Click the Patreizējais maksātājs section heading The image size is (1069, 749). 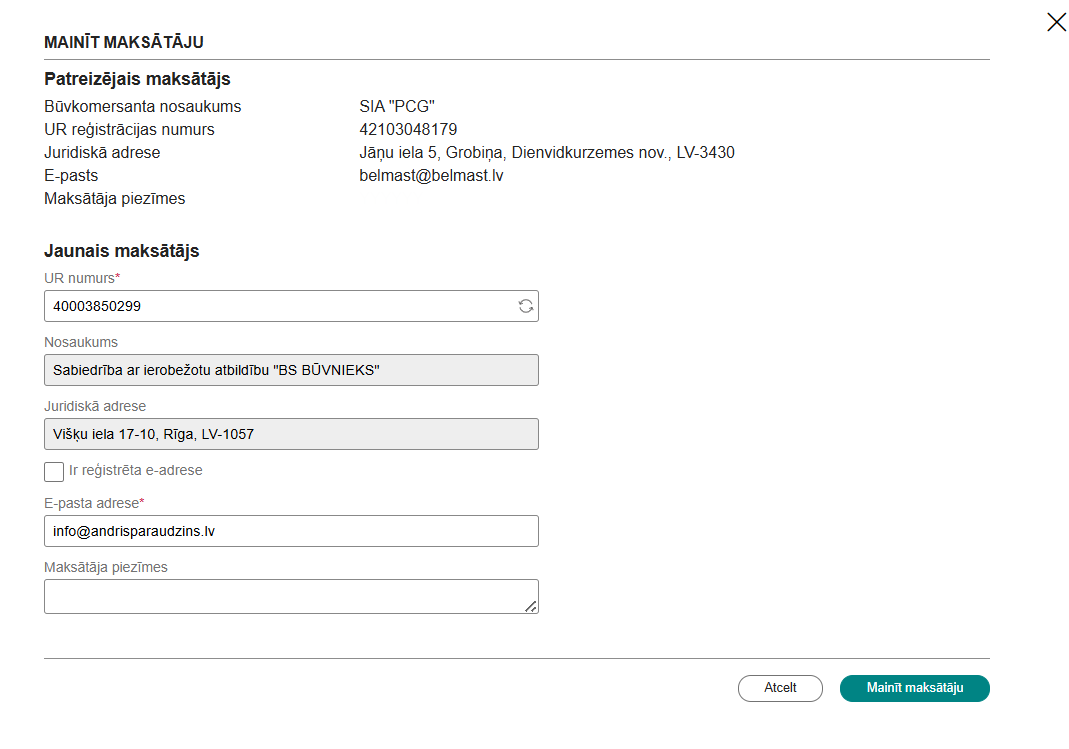tap(137, 79)
